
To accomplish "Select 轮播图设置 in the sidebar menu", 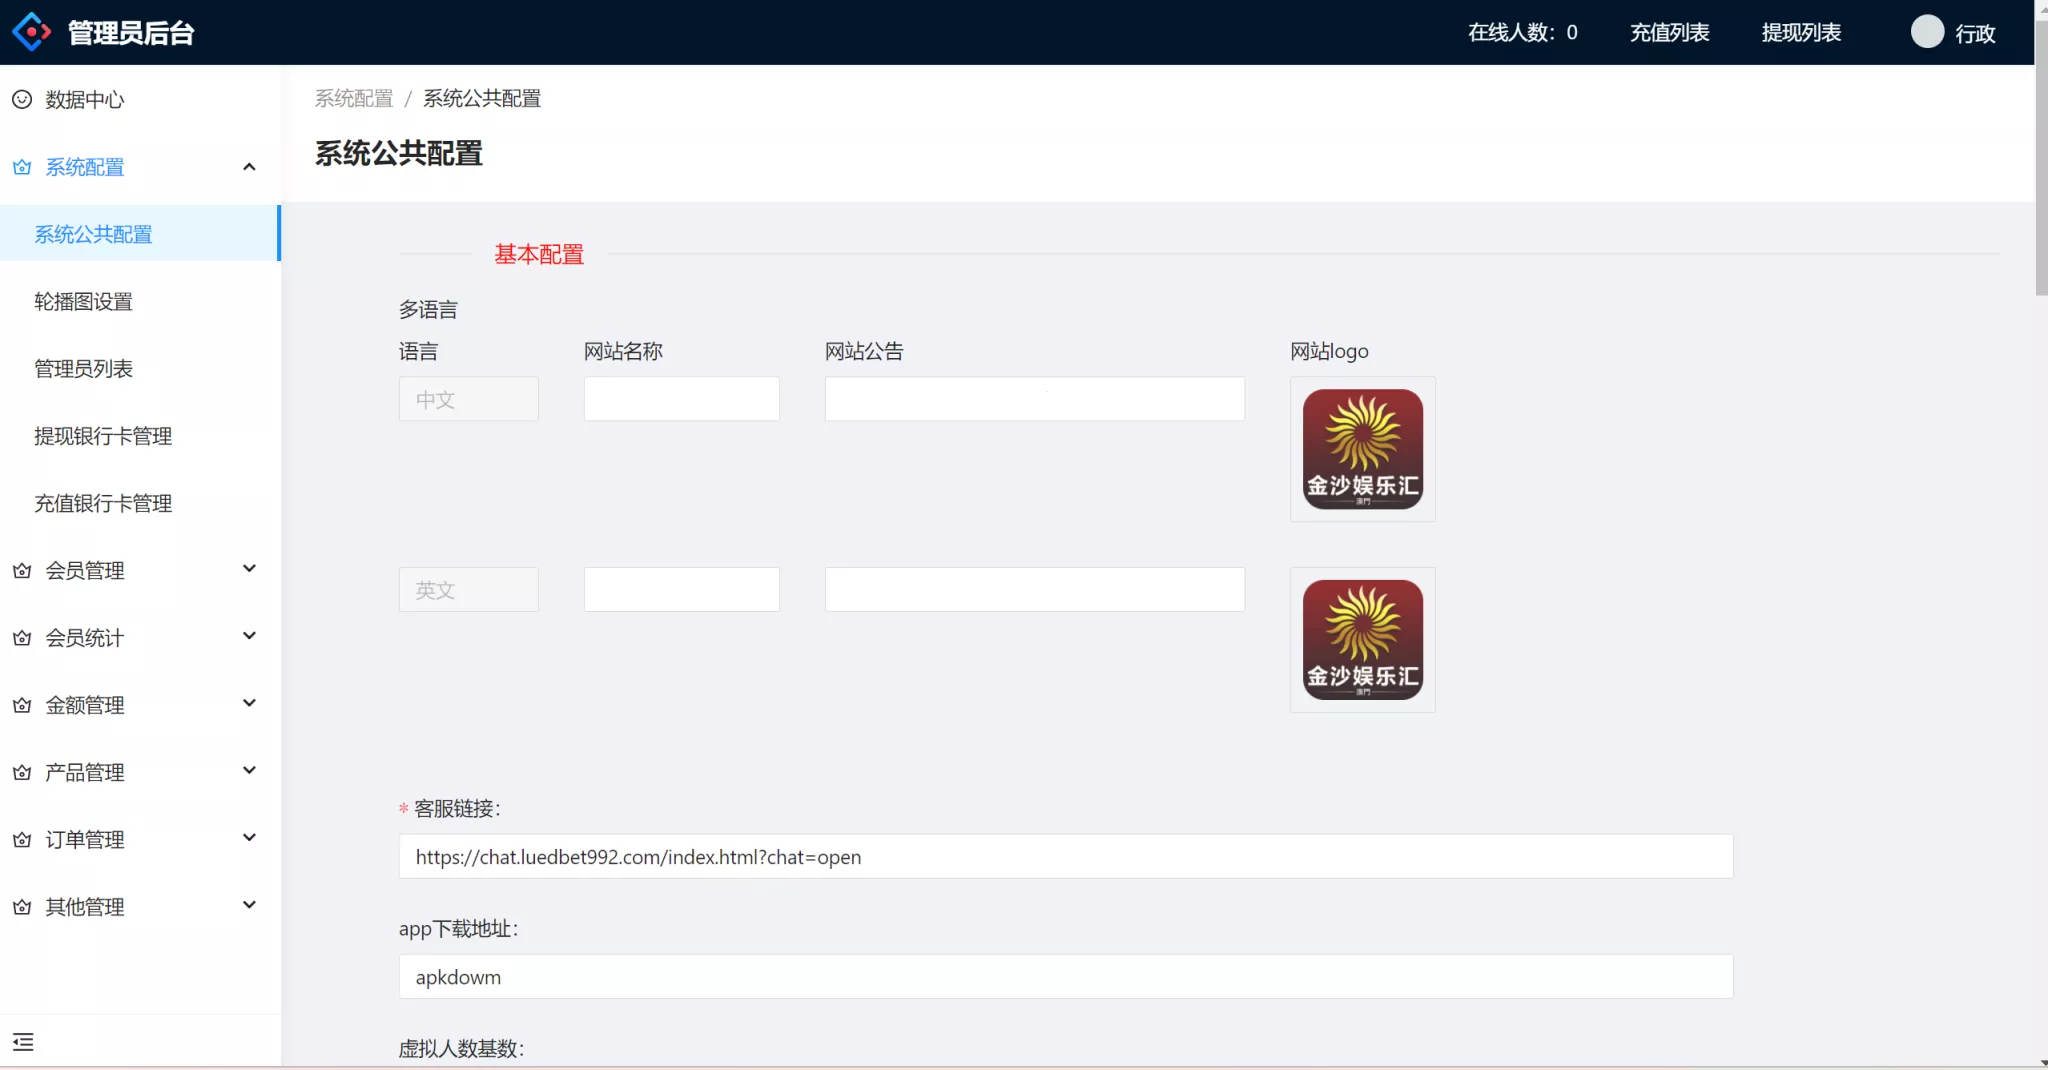I will pyautogui.click(x=84, y=301).
